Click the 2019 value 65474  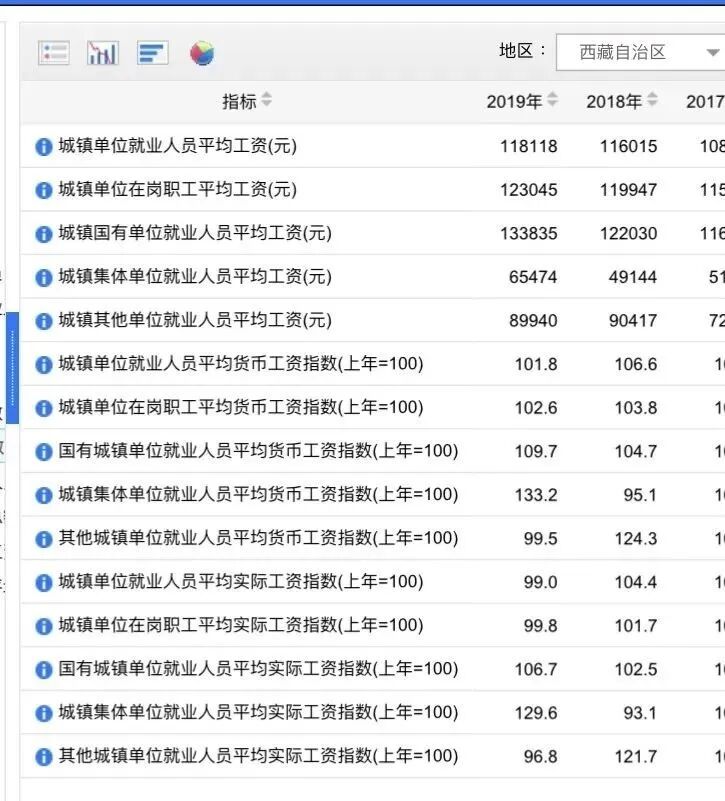[533, 277]
